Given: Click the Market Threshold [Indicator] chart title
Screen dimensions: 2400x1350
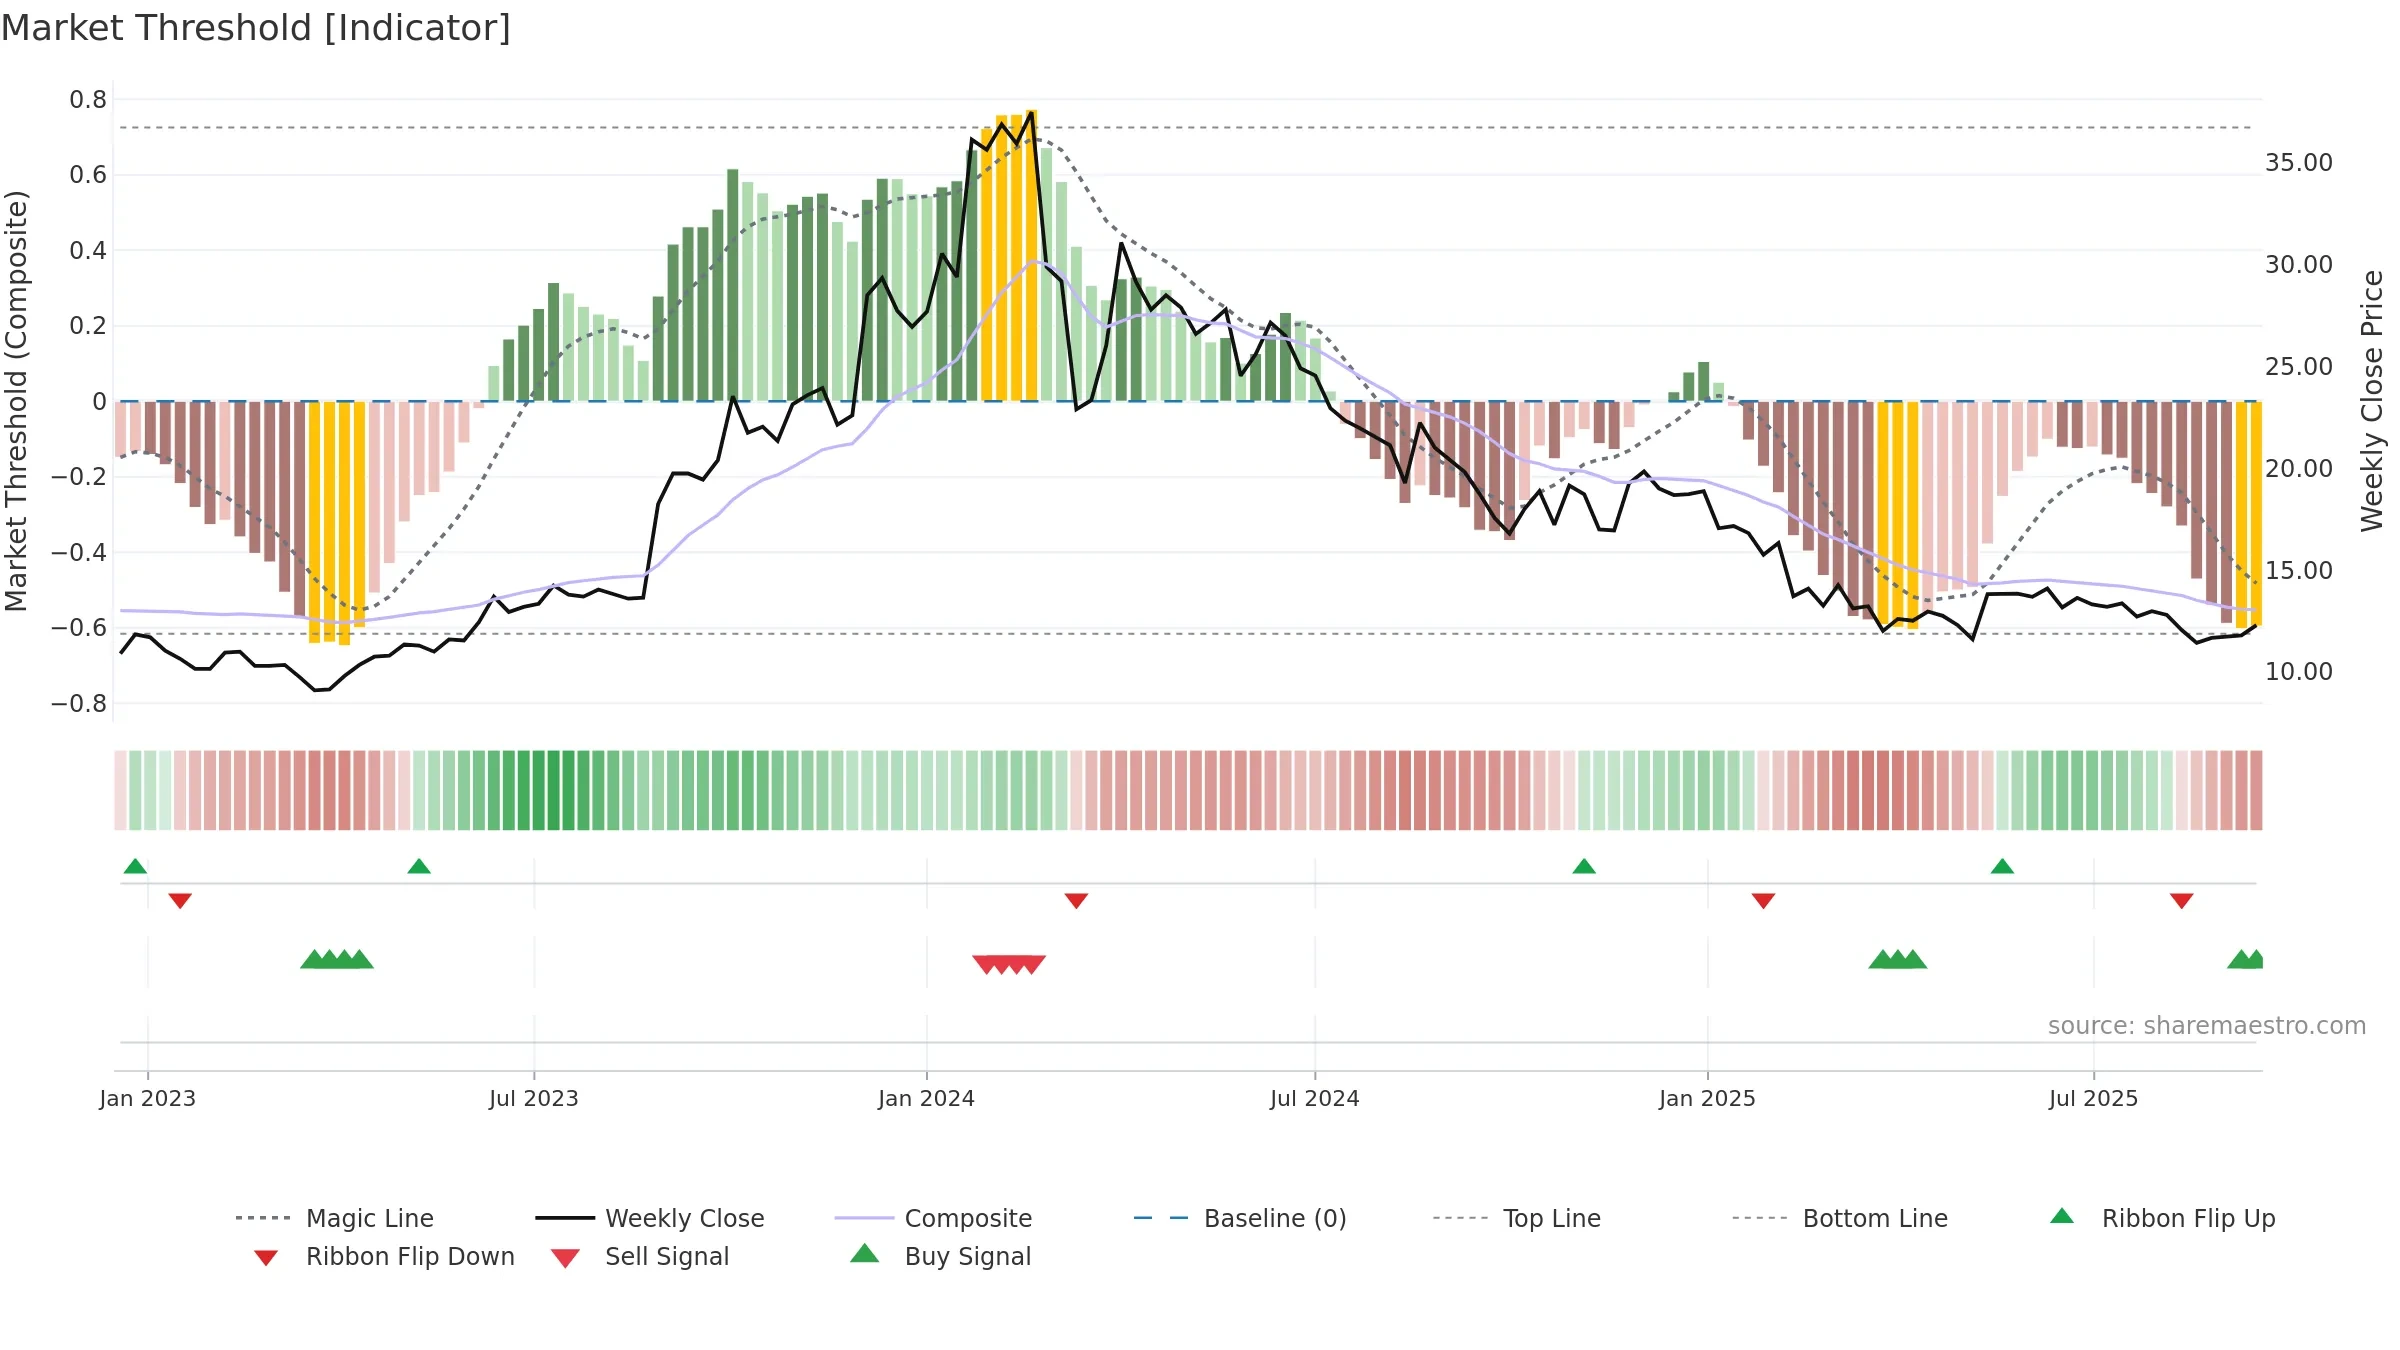Looking at the screenshot, I should click(256, 28).
